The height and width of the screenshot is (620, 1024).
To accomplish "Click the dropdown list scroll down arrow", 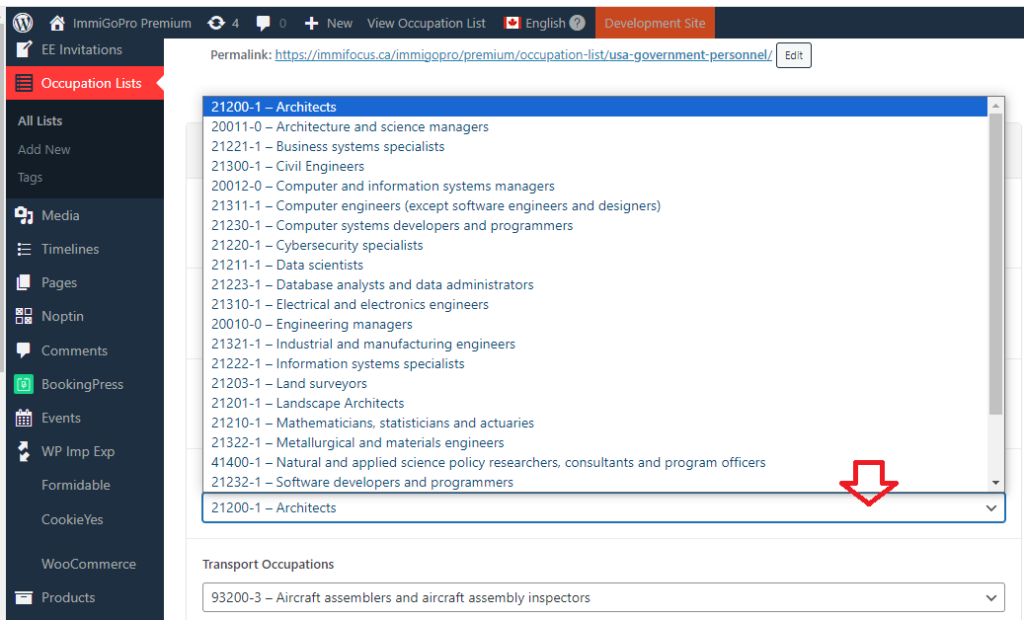I will pyautogui.click(x=995, y=482).
